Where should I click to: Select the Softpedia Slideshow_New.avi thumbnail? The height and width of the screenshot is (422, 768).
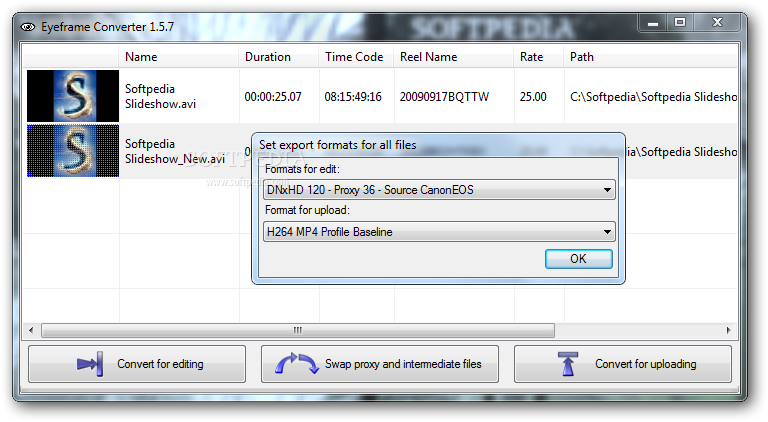73,151
